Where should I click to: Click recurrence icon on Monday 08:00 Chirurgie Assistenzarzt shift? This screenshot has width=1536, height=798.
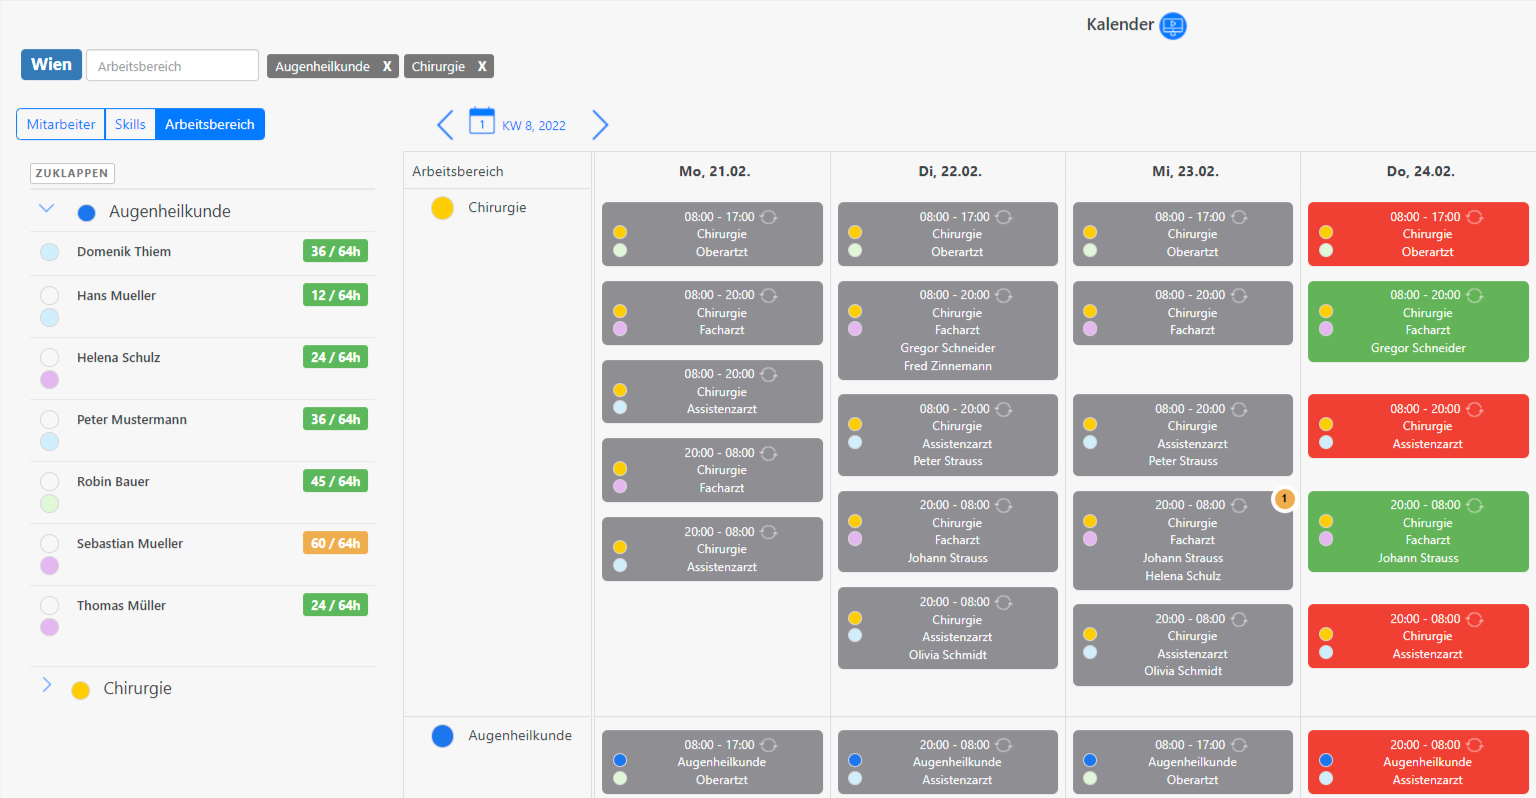click(x=769, y=375)
